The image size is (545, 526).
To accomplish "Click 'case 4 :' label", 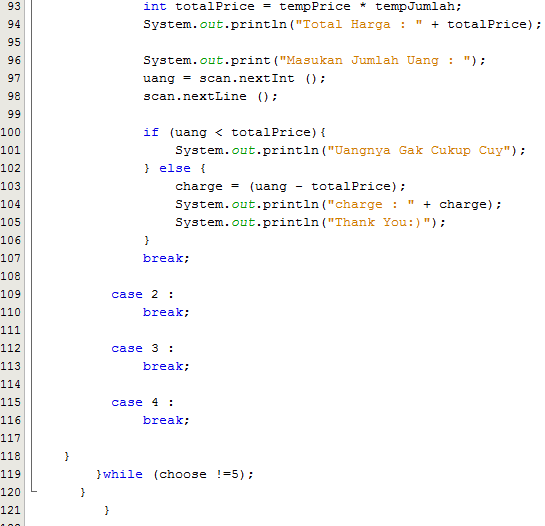I will 143,403.
